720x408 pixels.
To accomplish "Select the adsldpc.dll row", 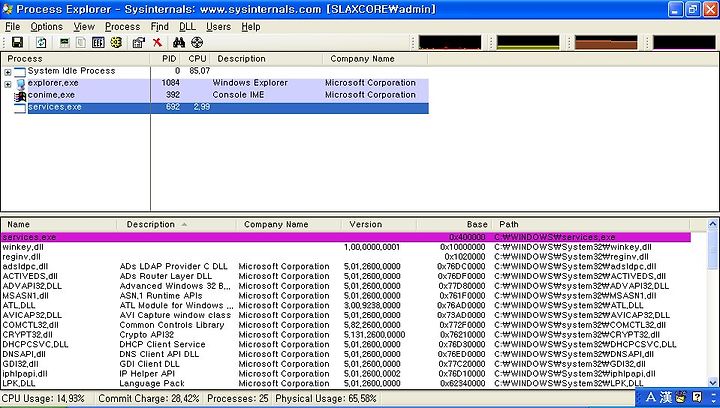I will 346,266.
